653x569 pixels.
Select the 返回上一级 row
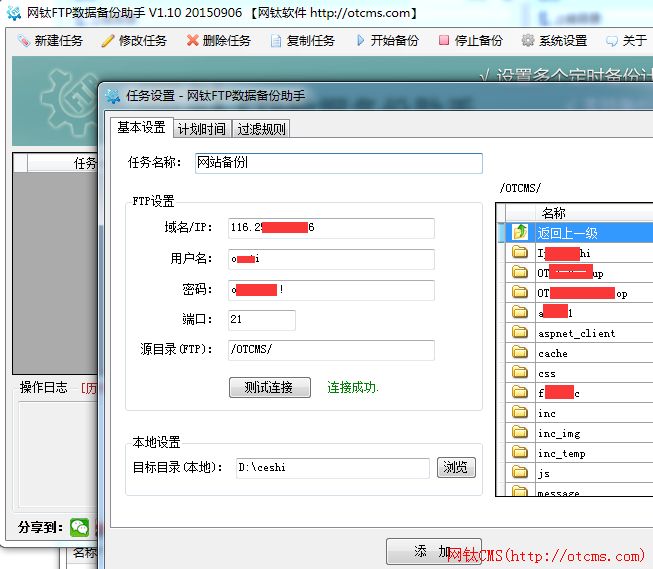point(576,232)
